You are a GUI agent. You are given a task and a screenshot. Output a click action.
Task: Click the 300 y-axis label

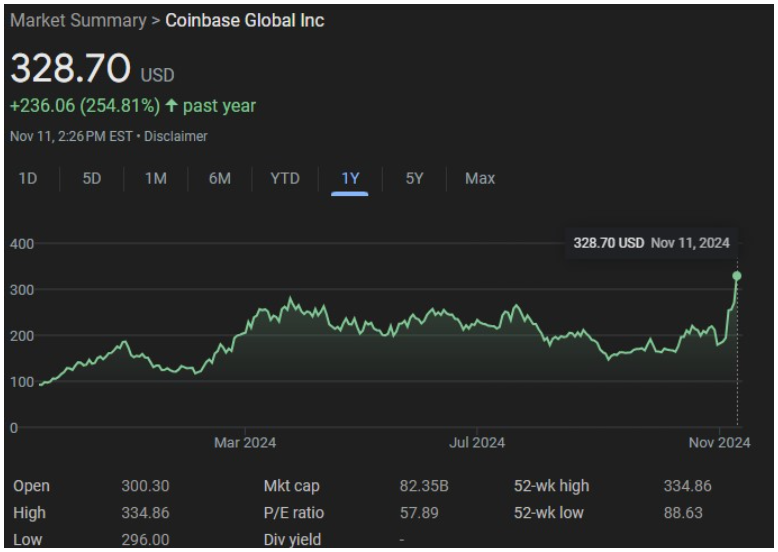[22, 290]
